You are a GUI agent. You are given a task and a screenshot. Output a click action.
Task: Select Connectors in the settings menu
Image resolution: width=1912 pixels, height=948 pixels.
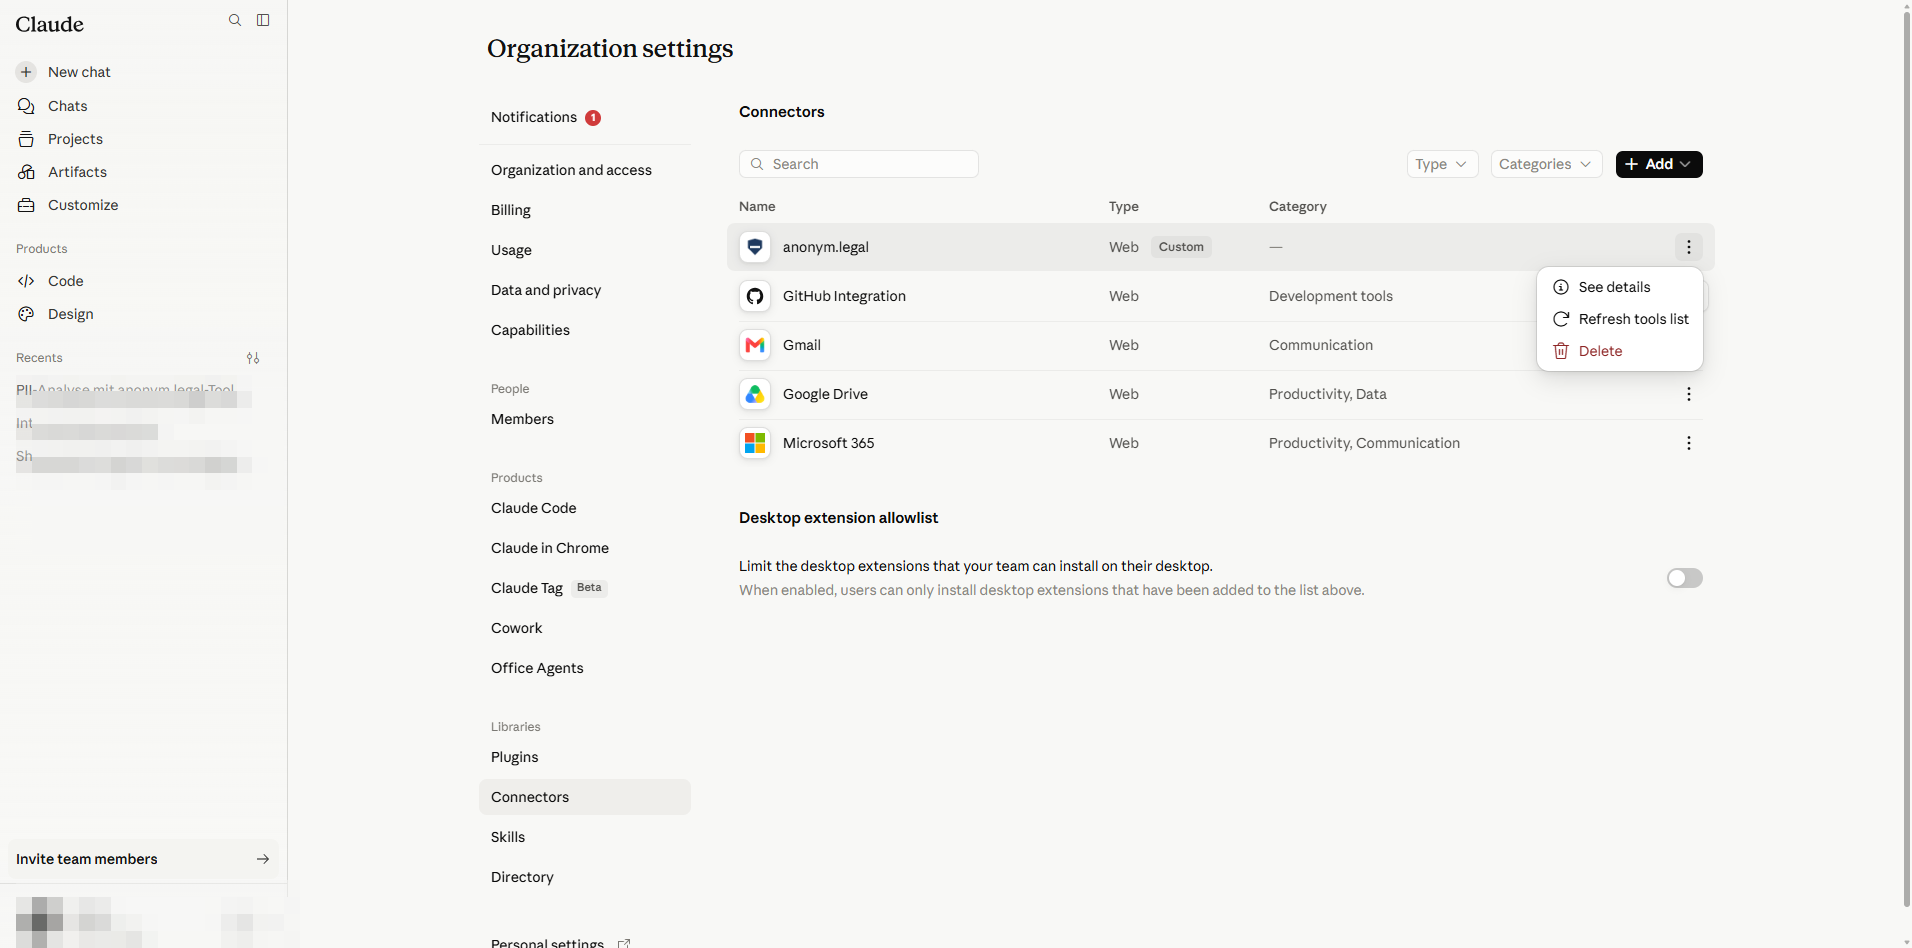click(585, 797)
